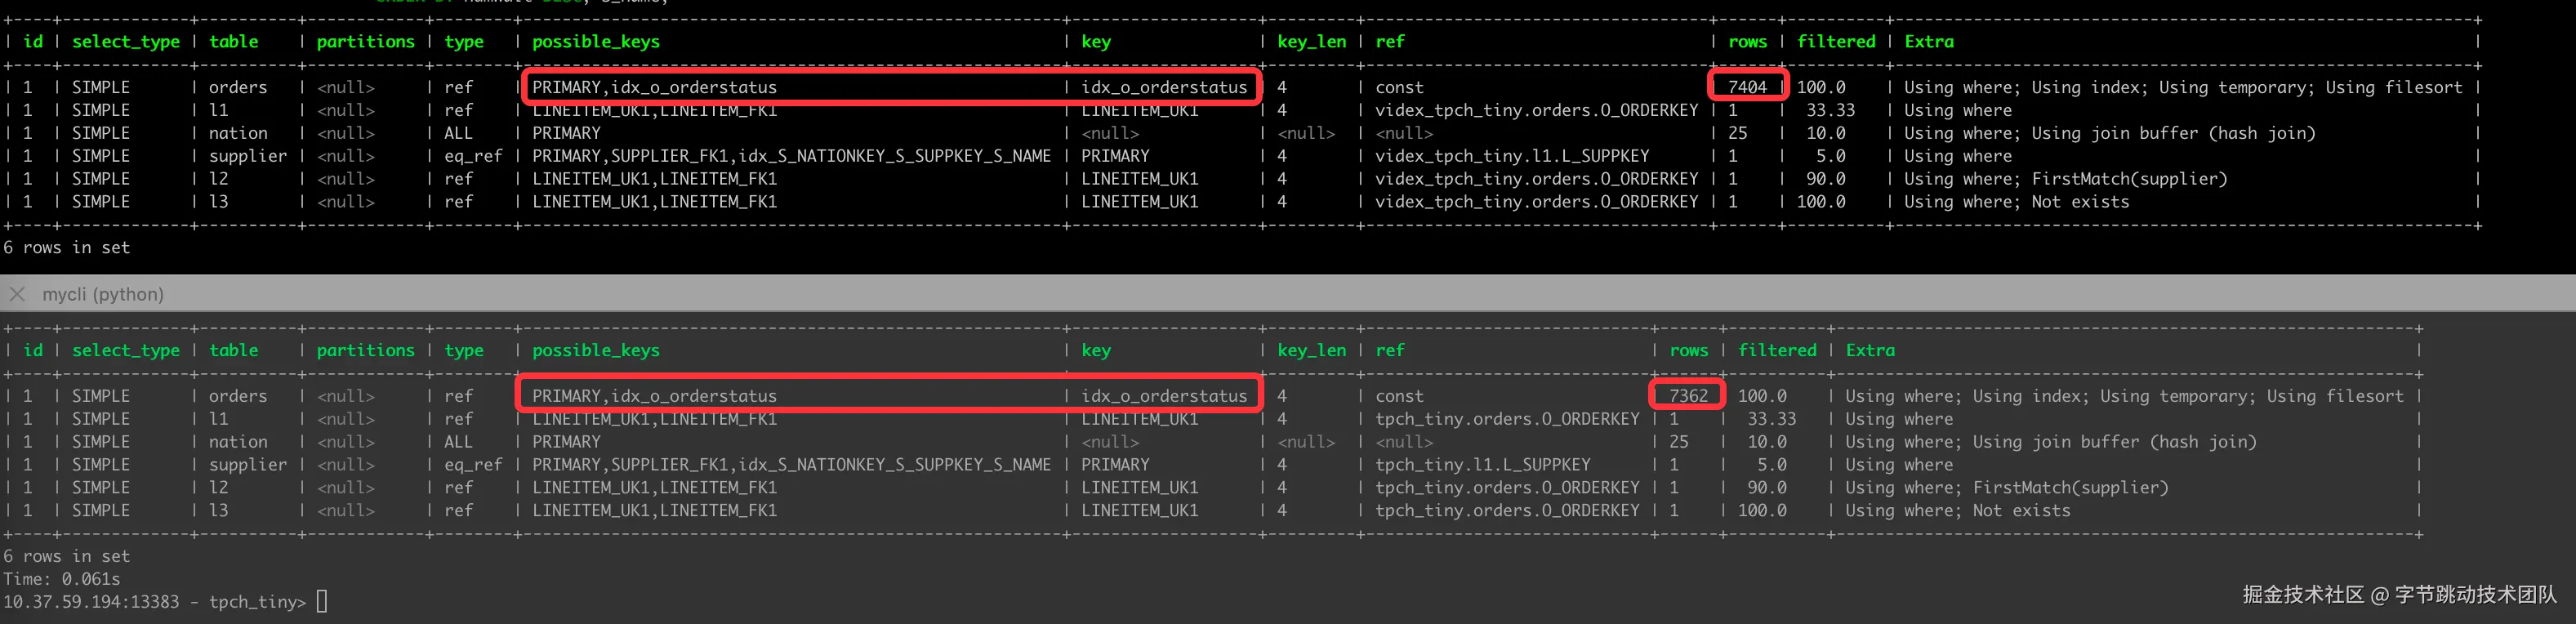Click the Time: 0.061s line
Image resolution: width=2576 pixels, height=624 pixels.
click(x=61, y=579)
